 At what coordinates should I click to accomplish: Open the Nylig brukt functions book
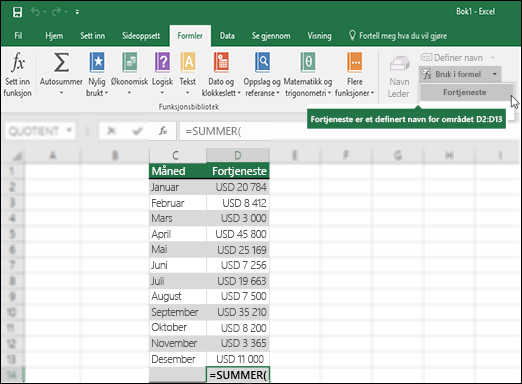coord(97,62)
